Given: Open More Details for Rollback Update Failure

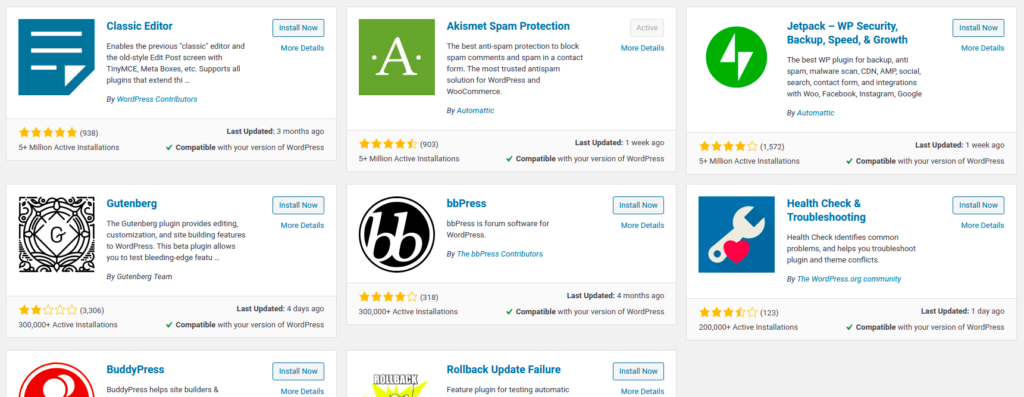Looking at the screenshot, I should pyautogui.click(x=643, y=392).
